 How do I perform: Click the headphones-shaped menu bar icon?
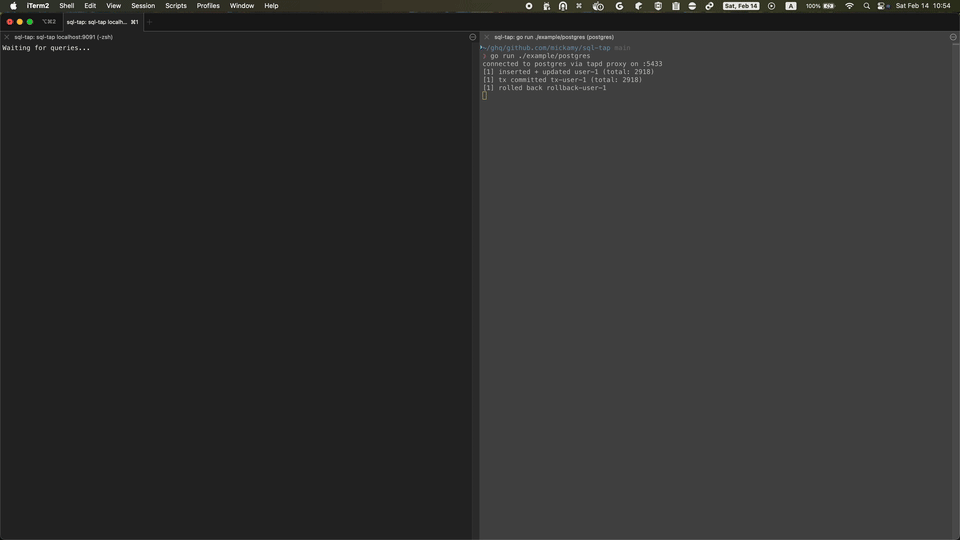coord(563,6)
